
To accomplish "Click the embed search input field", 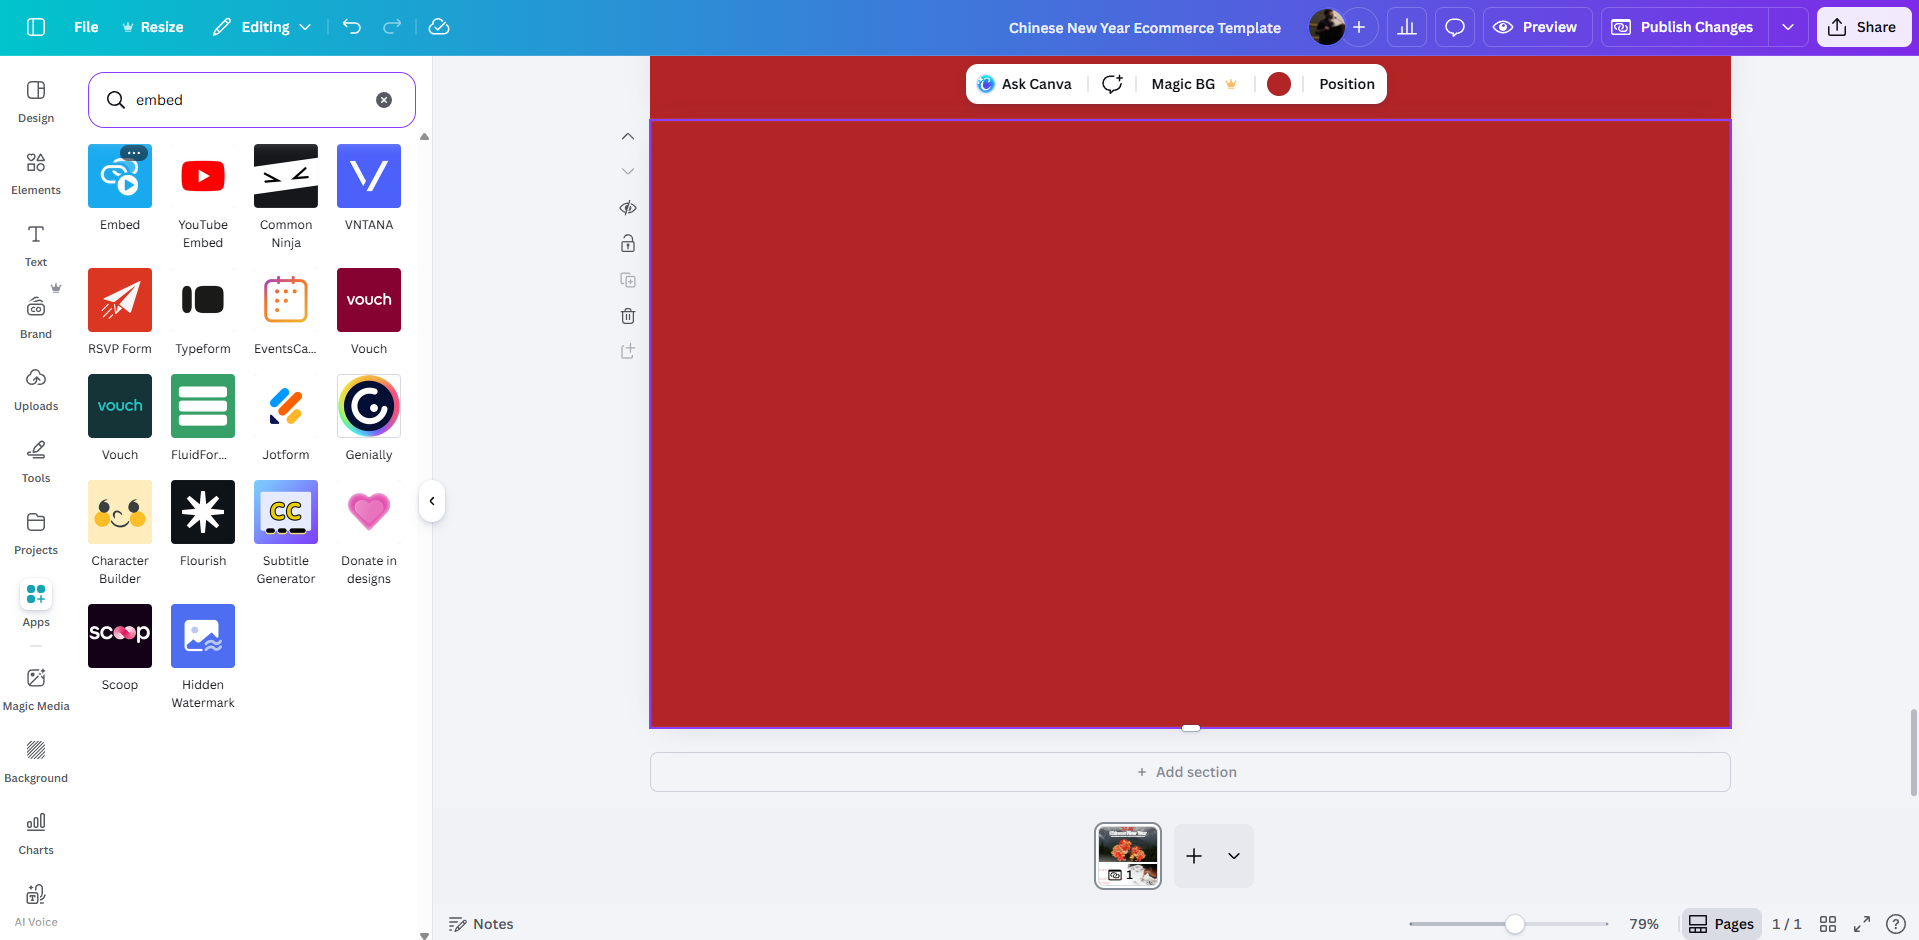I will point(250,100).
